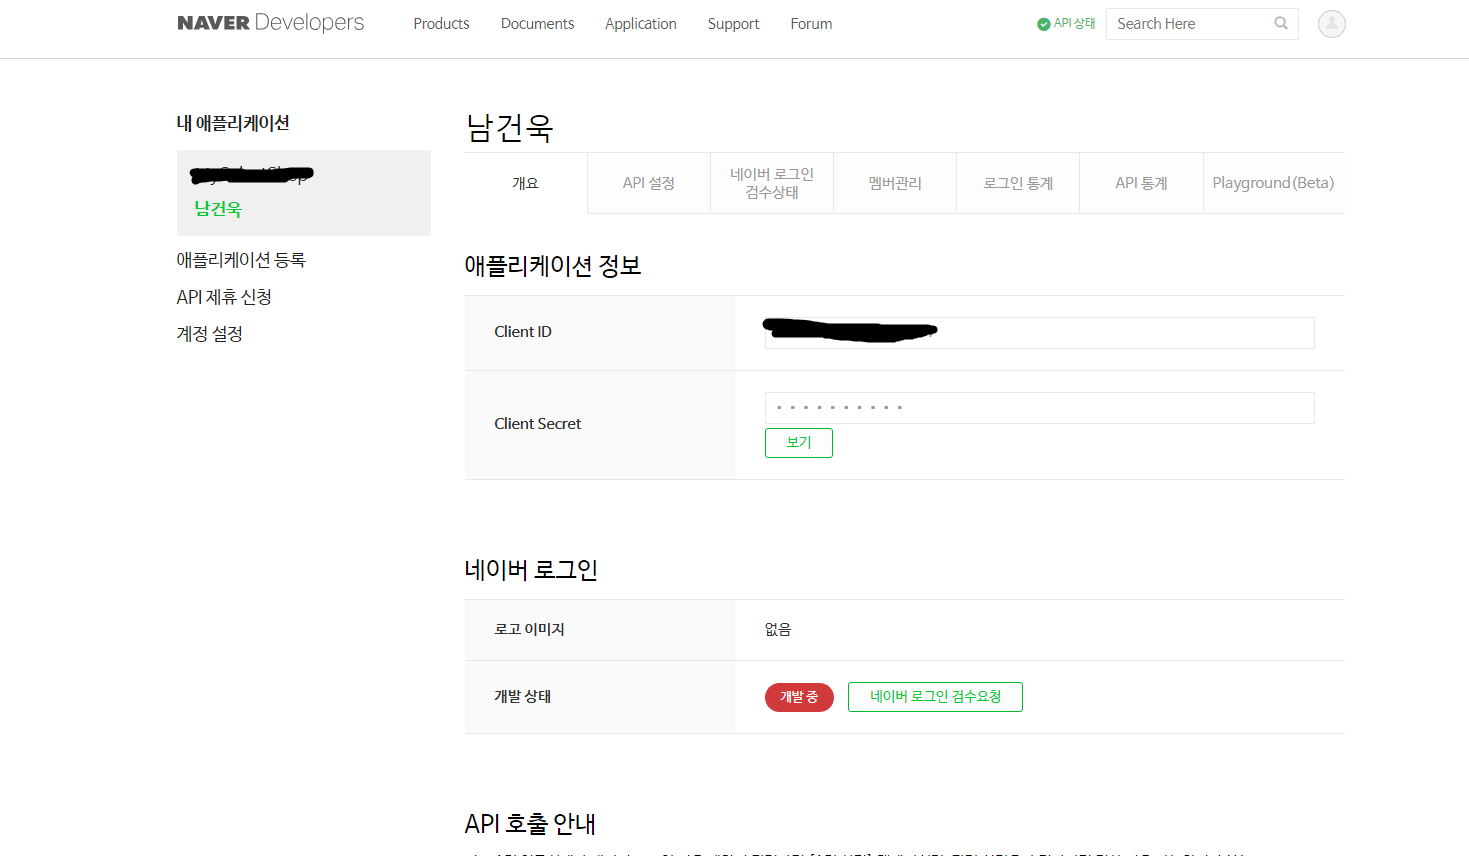Screen dimensions: 1469x856
Task: Click 내 애플리케이션 sidebar heading
Action: (233, 123)
